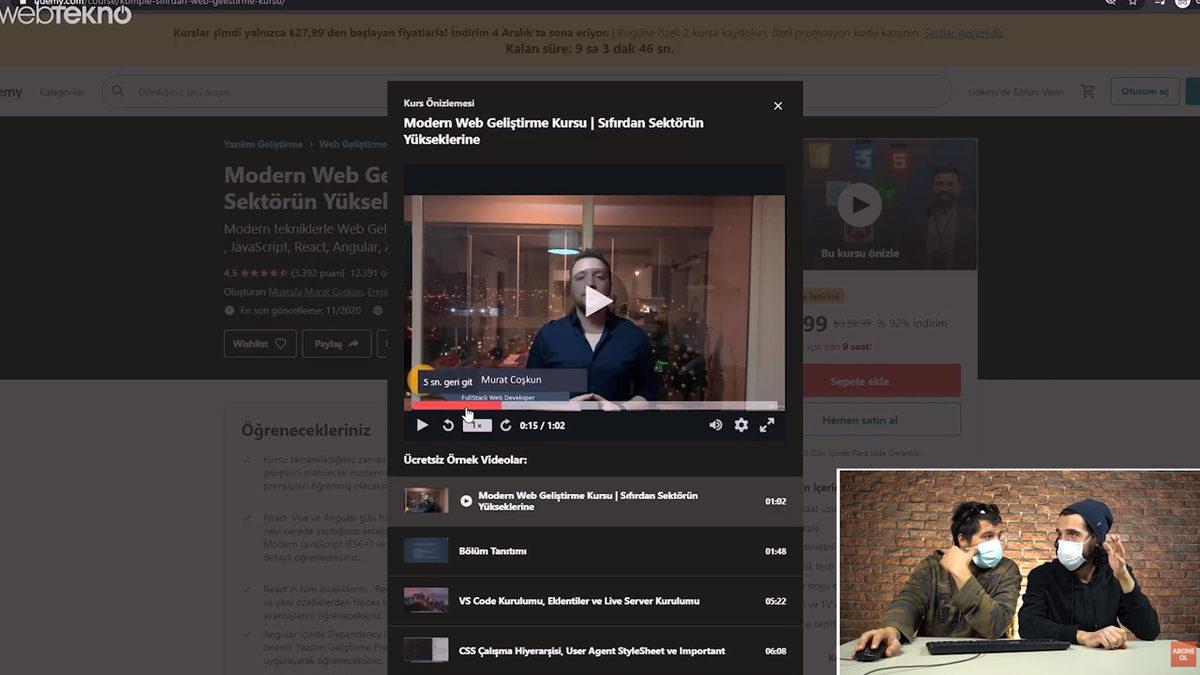1200x675 pixels.
Task: Click the Paylaş share button
Action: pos(336,344)
